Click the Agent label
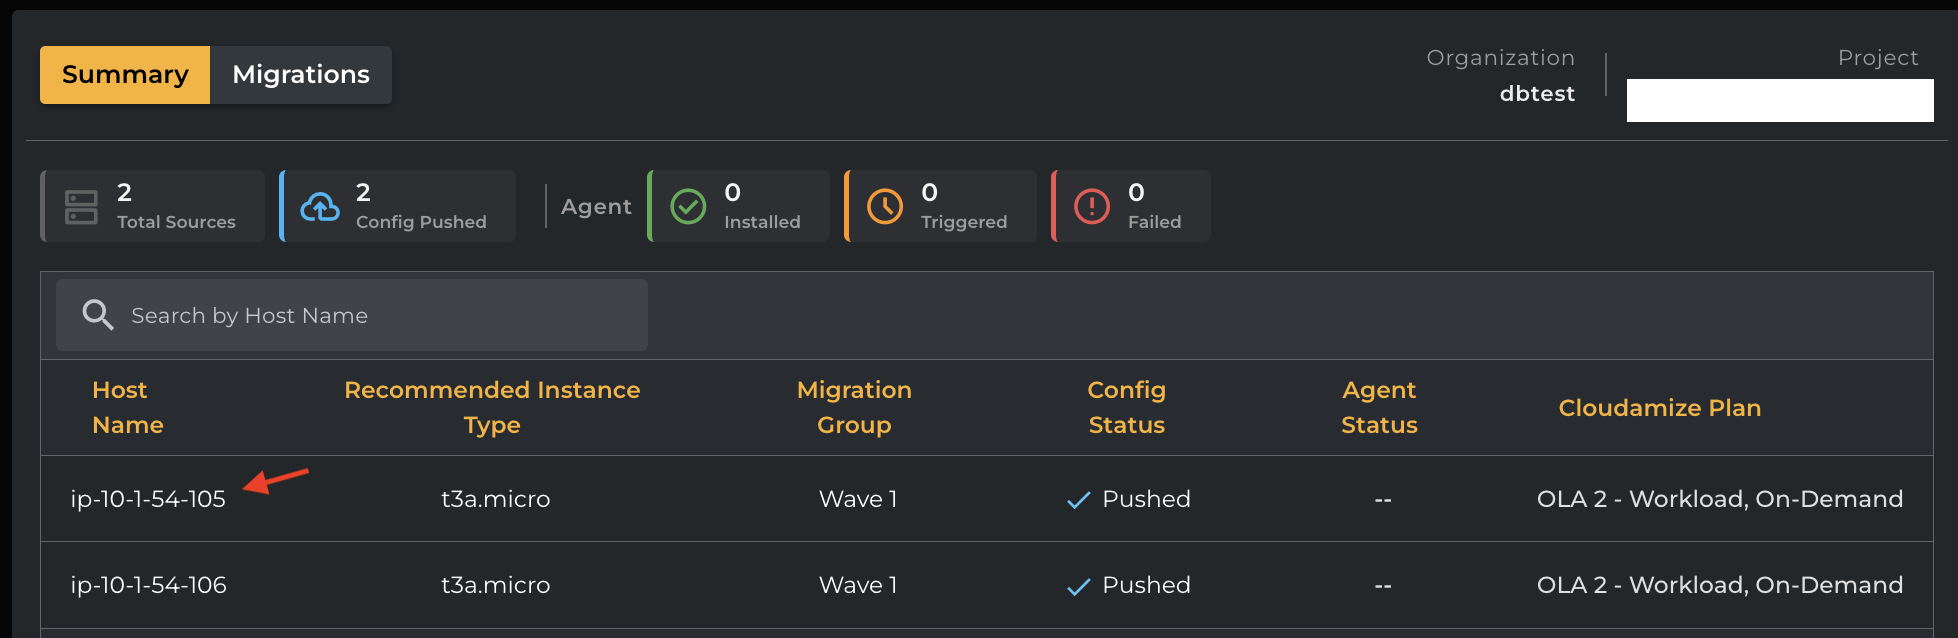This screenshot has height=638, width=1958. (x=596, y=207)
